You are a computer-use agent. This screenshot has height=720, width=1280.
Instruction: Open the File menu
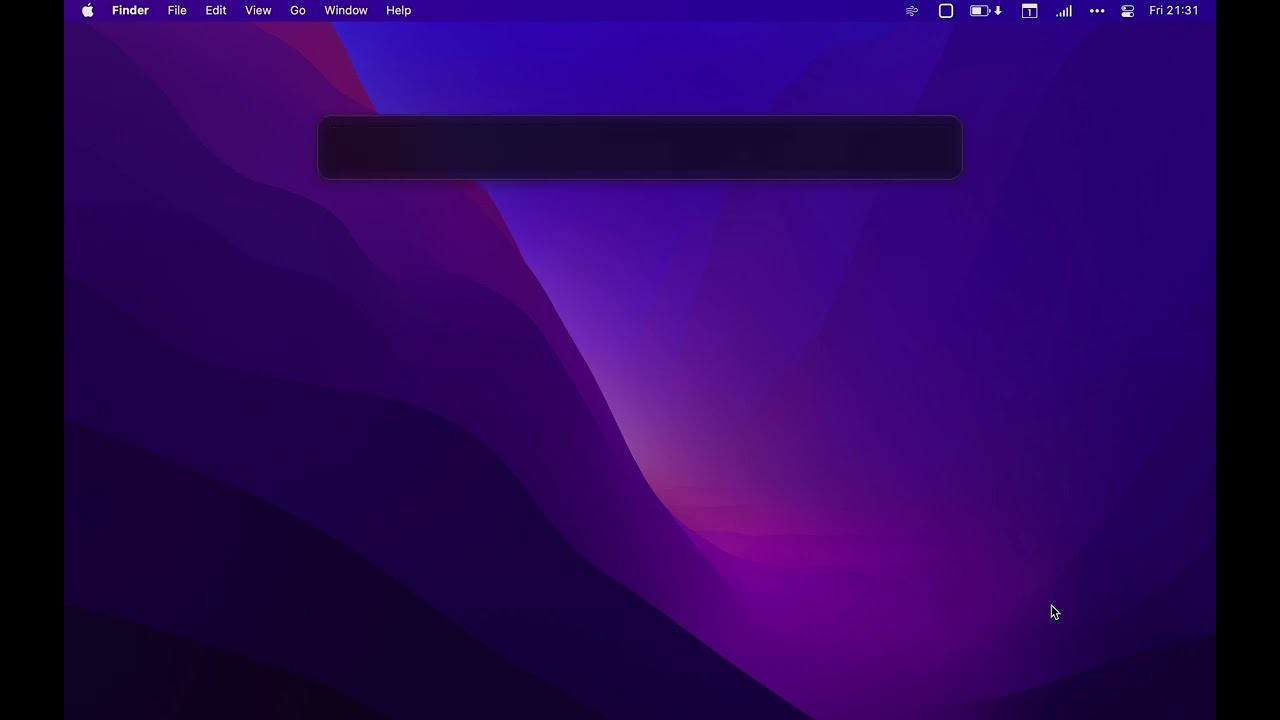177,11
